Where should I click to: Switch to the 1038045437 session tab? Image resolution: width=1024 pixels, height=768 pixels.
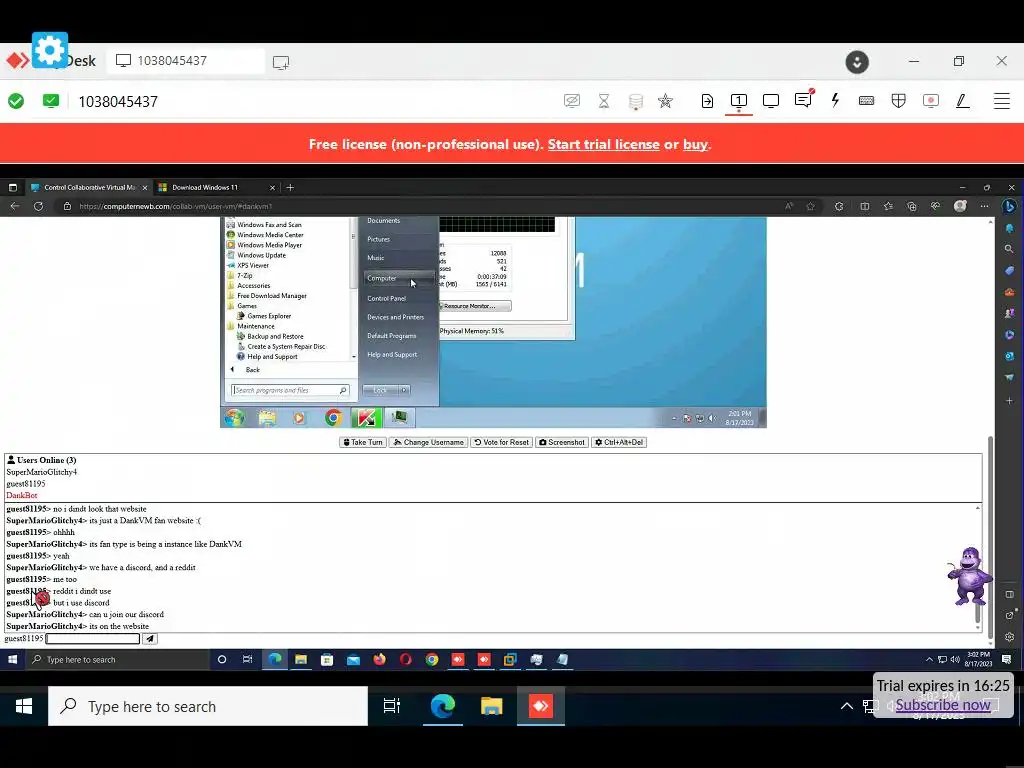coord(186,61)
